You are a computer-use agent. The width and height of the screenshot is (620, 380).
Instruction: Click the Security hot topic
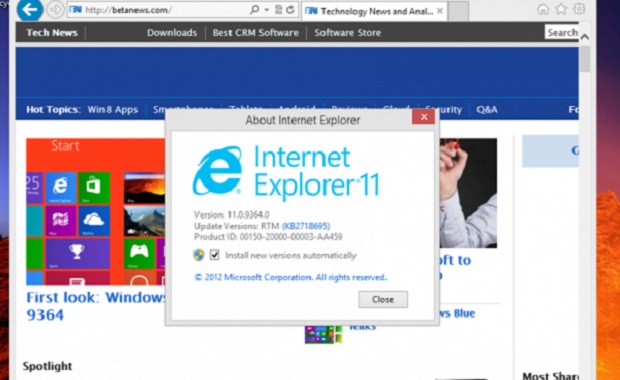tap(443, 110)
